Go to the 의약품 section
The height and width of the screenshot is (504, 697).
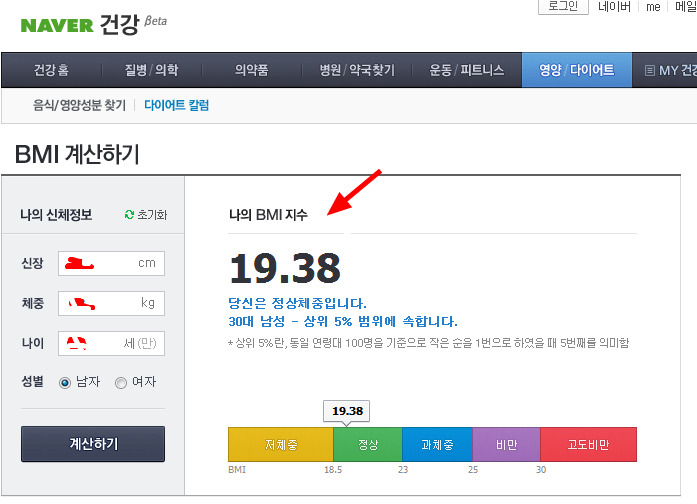tap(251, 70)
